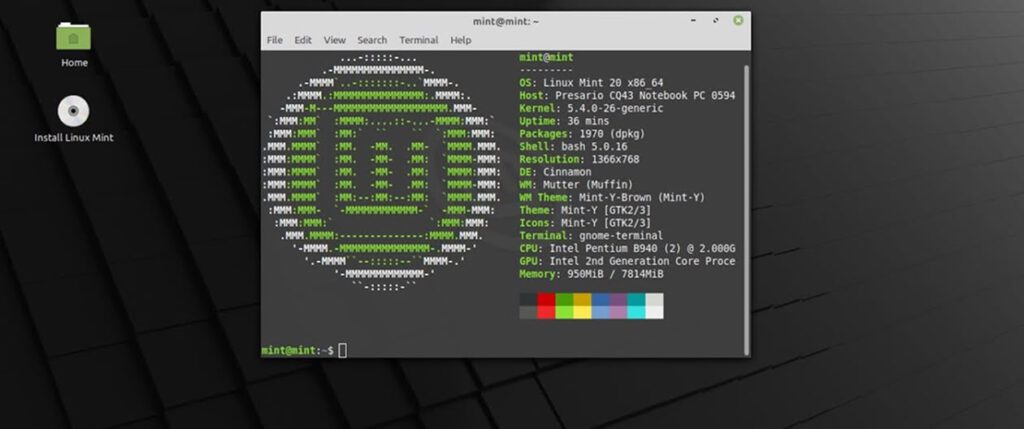1024x429 pixels.
Task: Click the terminal vertical scrollbar
Action: pos(746,209)
